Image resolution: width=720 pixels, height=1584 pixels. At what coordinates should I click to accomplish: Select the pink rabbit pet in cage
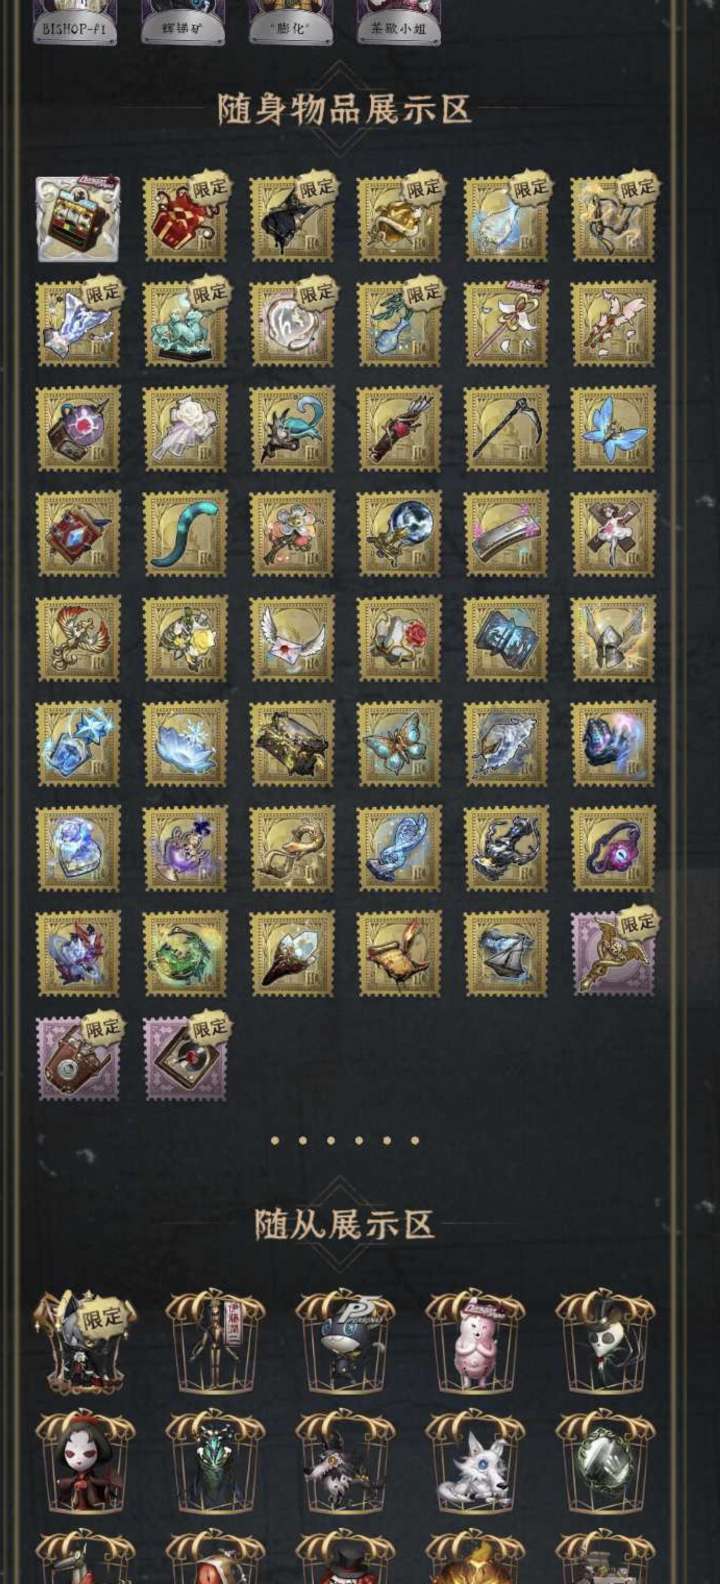pyautogui.click(x=476, y=1340)
